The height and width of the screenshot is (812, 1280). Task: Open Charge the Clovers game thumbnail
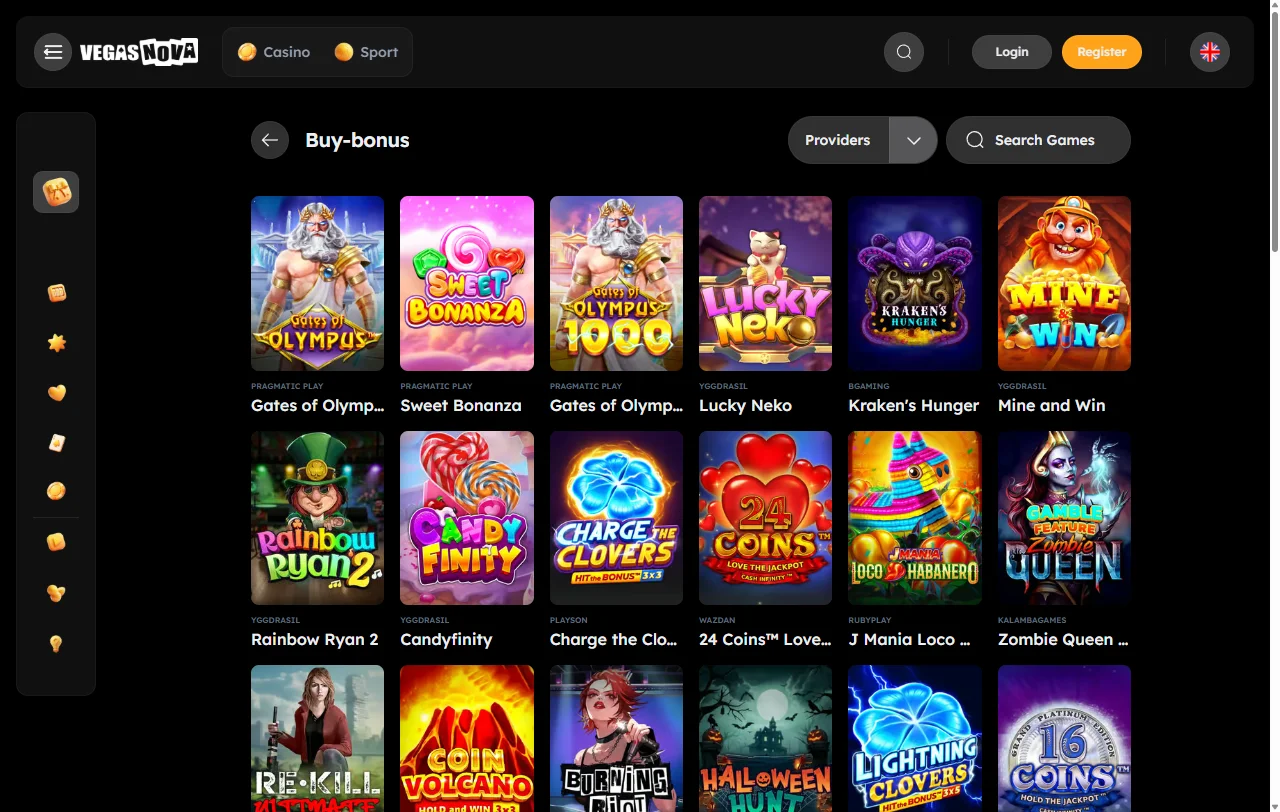(616, 518)
